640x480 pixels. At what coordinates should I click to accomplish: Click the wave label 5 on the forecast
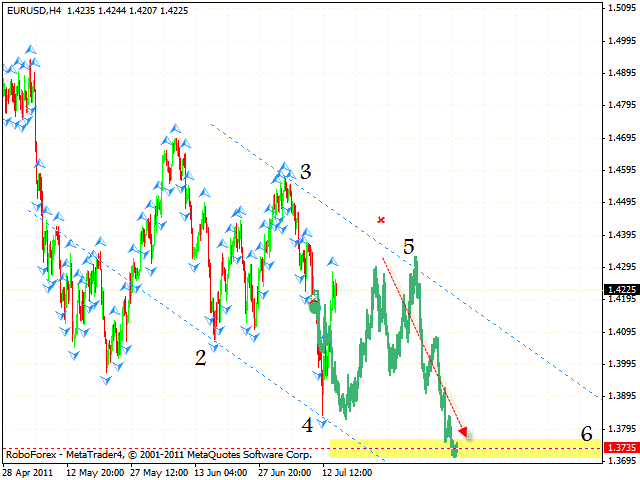click(409, 246)
